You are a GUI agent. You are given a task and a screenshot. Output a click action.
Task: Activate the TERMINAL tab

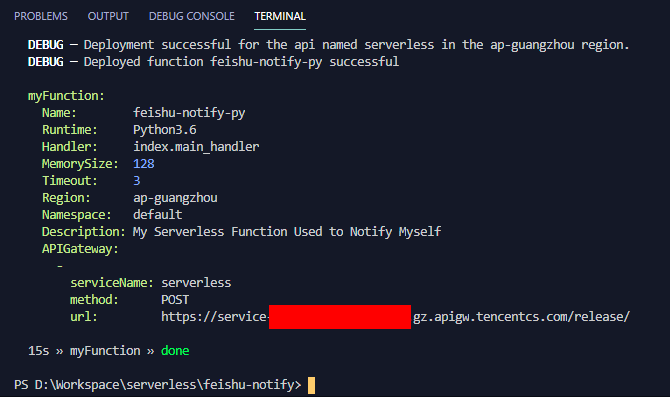[280, 16]
